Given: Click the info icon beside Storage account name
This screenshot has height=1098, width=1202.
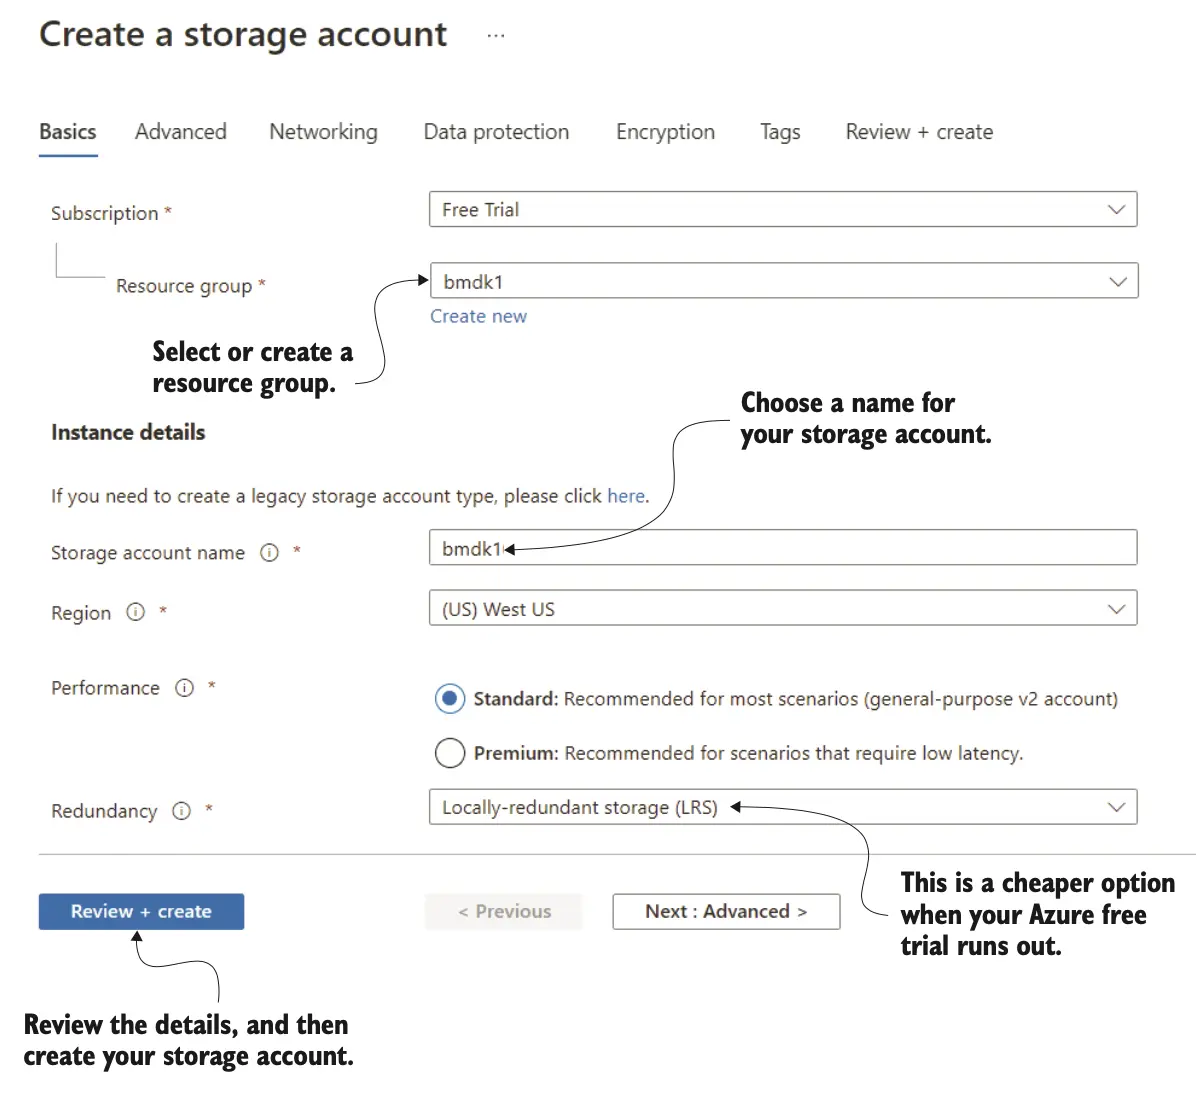Looking at the screenshot, I should point(269,553).
